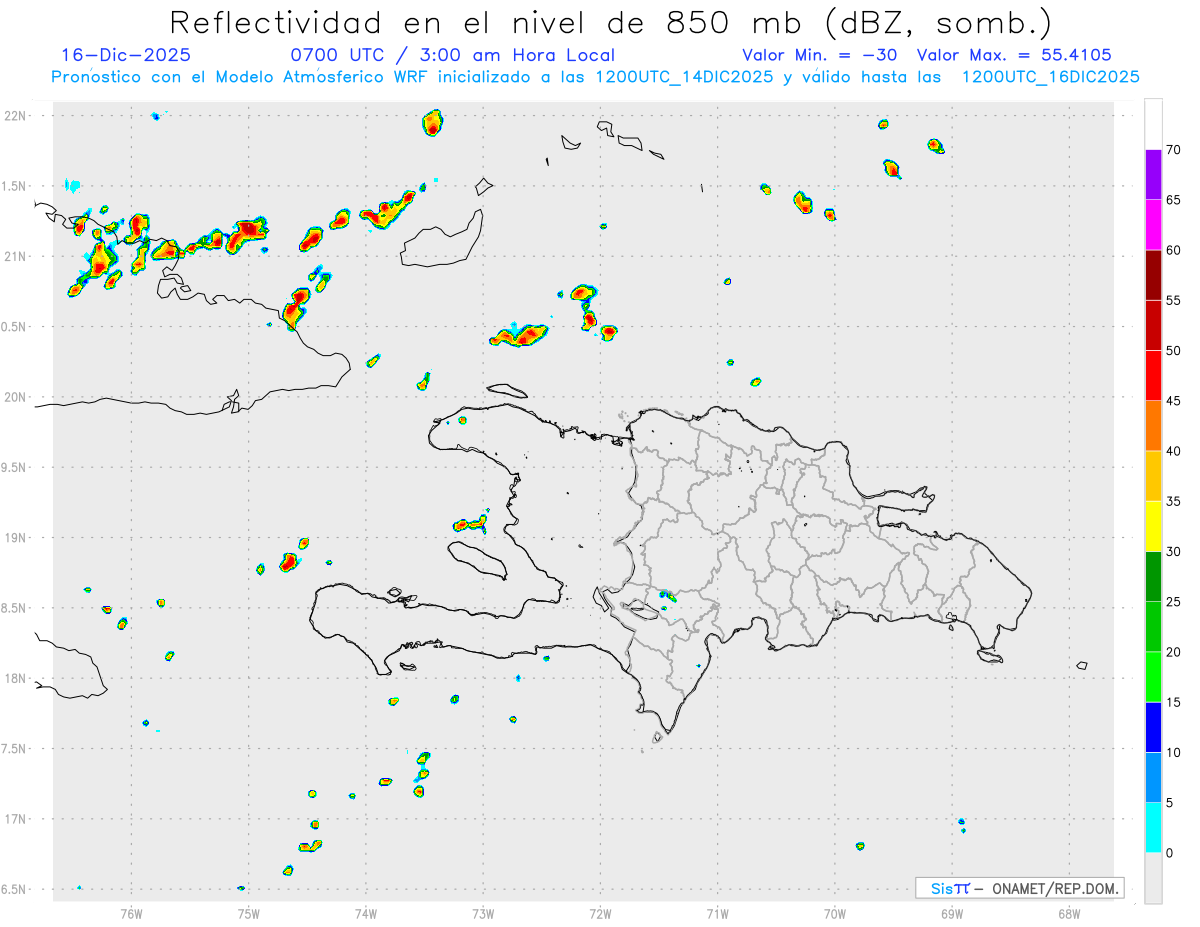Click the longitude axis label "71W"
The image size is (1200, 927).
click(717, 913)
